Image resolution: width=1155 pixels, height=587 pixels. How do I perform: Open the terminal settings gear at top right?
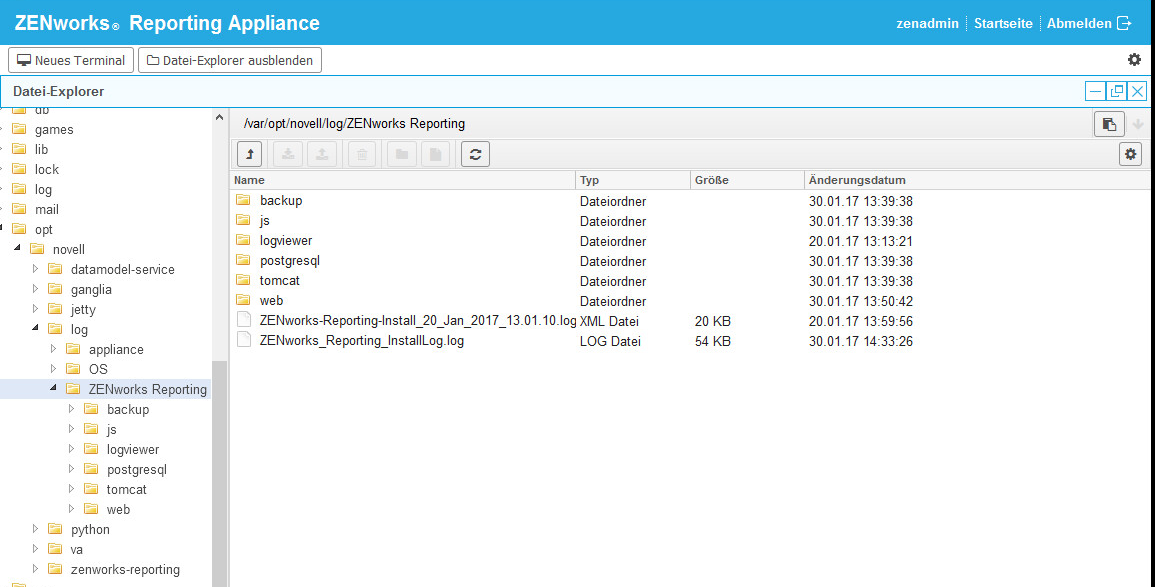pos(1134,60)
